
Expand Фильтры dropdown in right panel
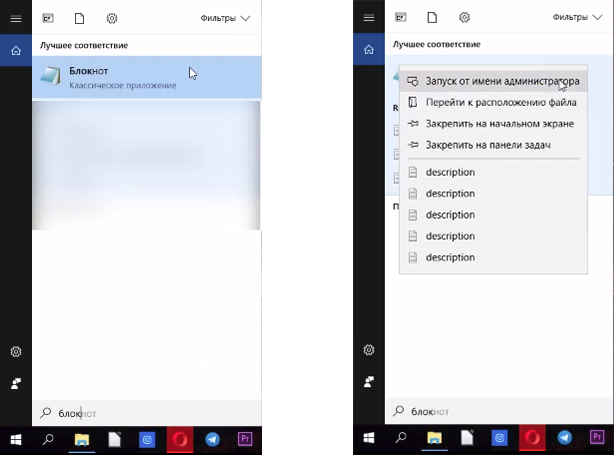pyautogui.click(x=577, y=17)
